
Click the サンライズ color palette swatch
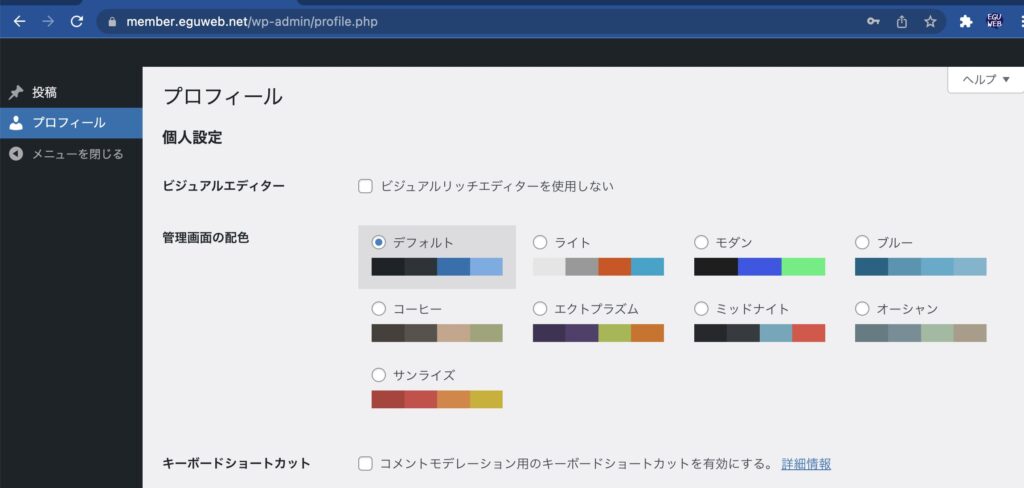coord(436,399)
